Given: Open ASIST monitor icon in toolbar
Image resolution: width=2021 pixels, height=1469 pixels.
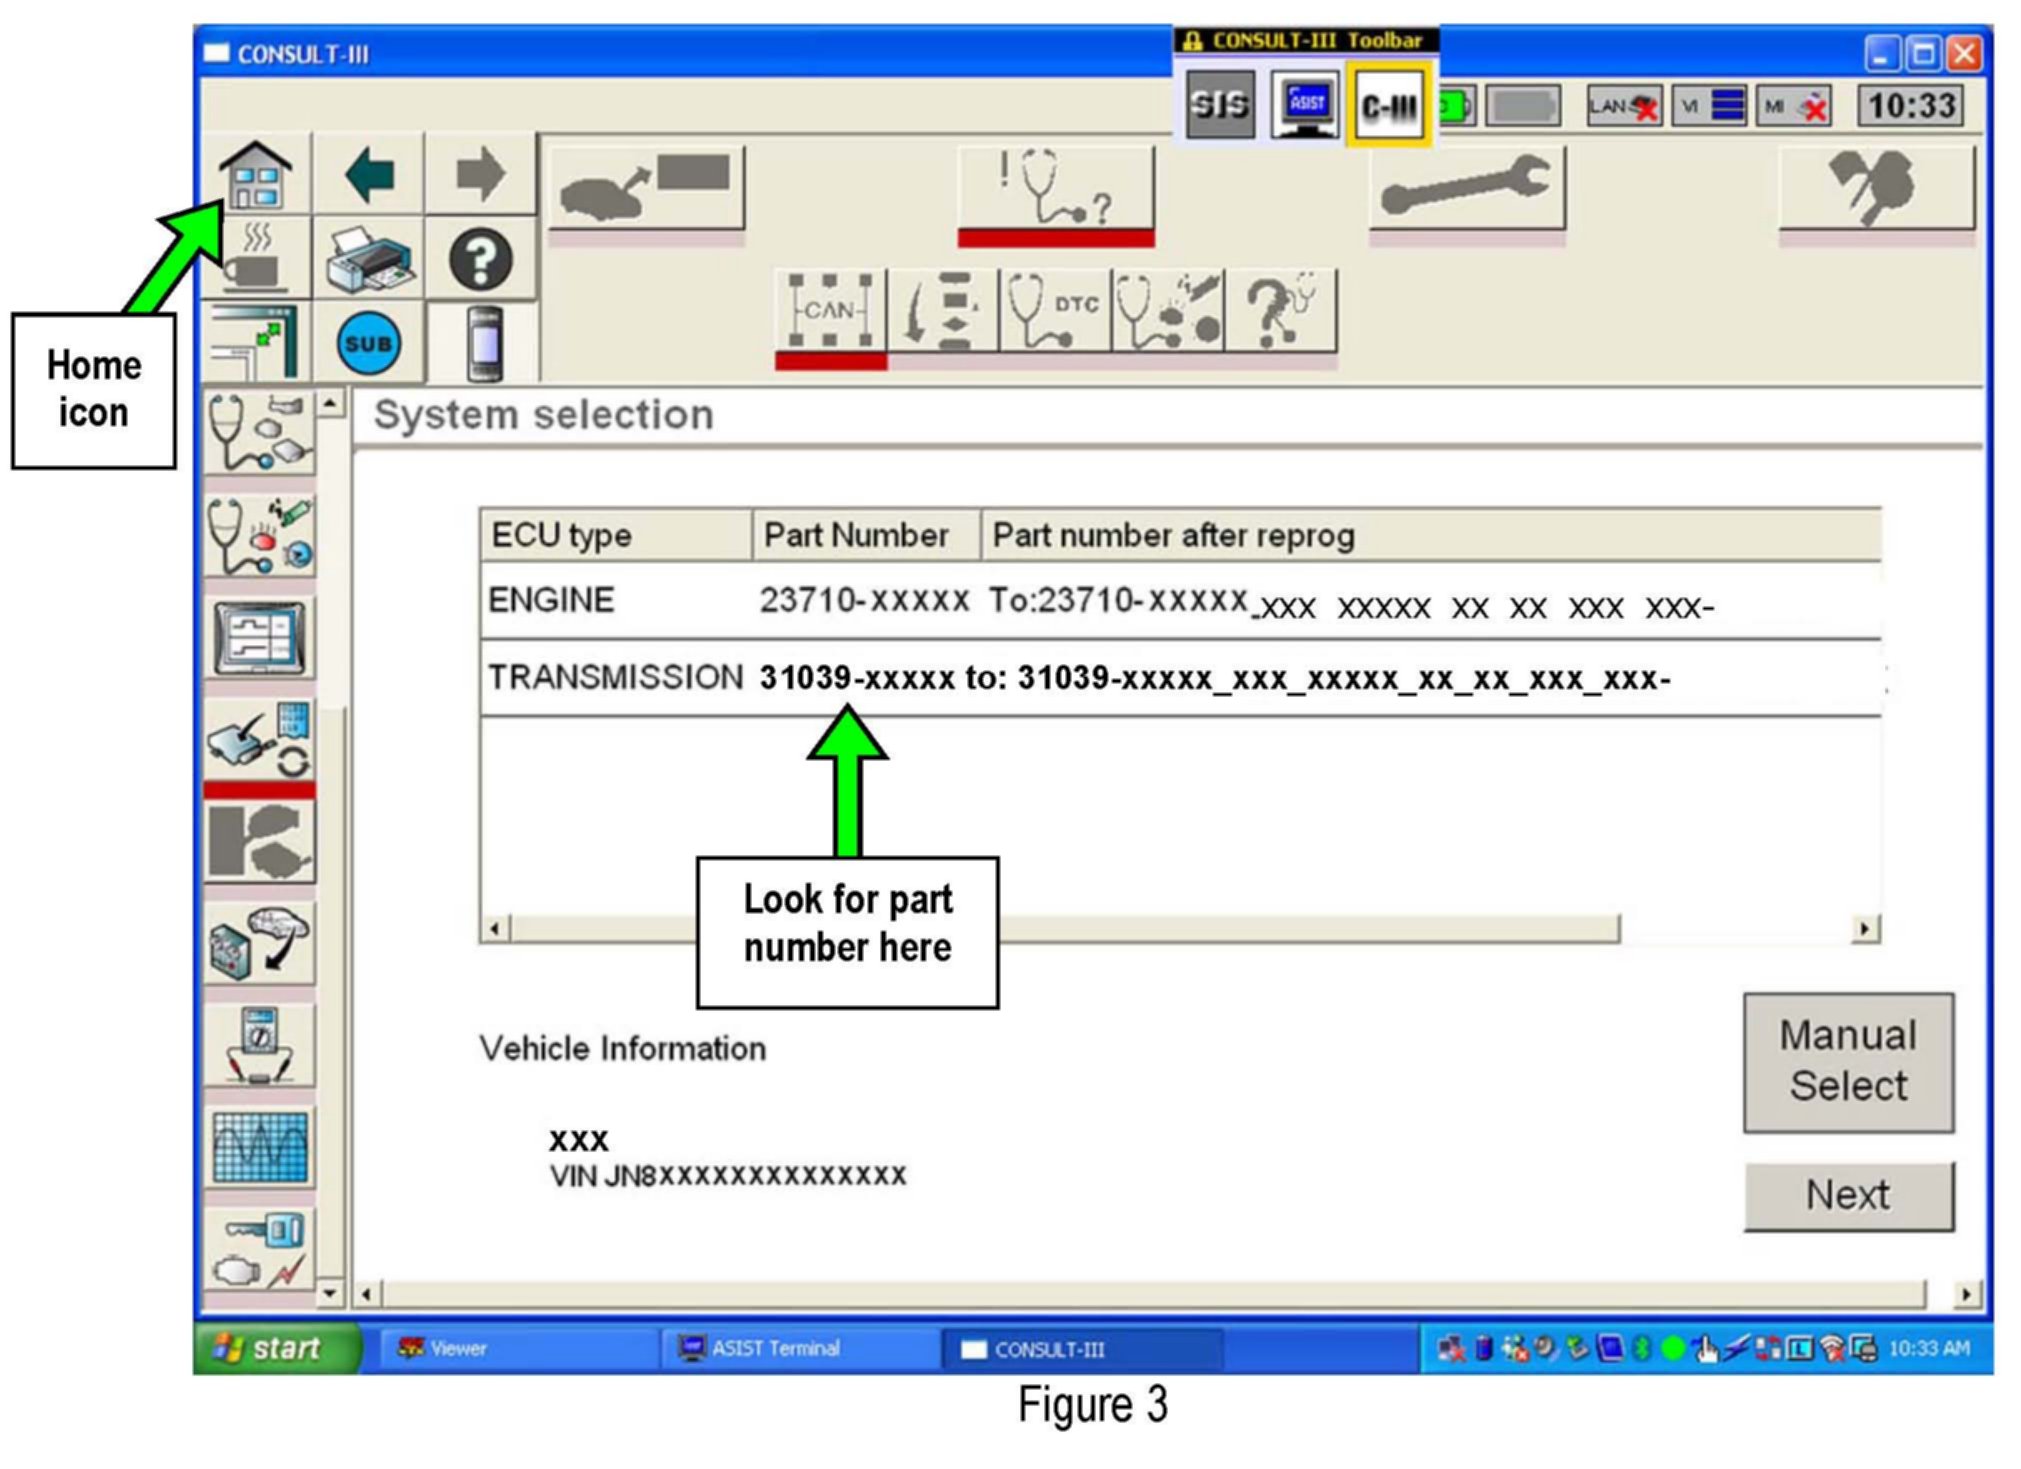Looking at the screenshot, I should 1305,104.
